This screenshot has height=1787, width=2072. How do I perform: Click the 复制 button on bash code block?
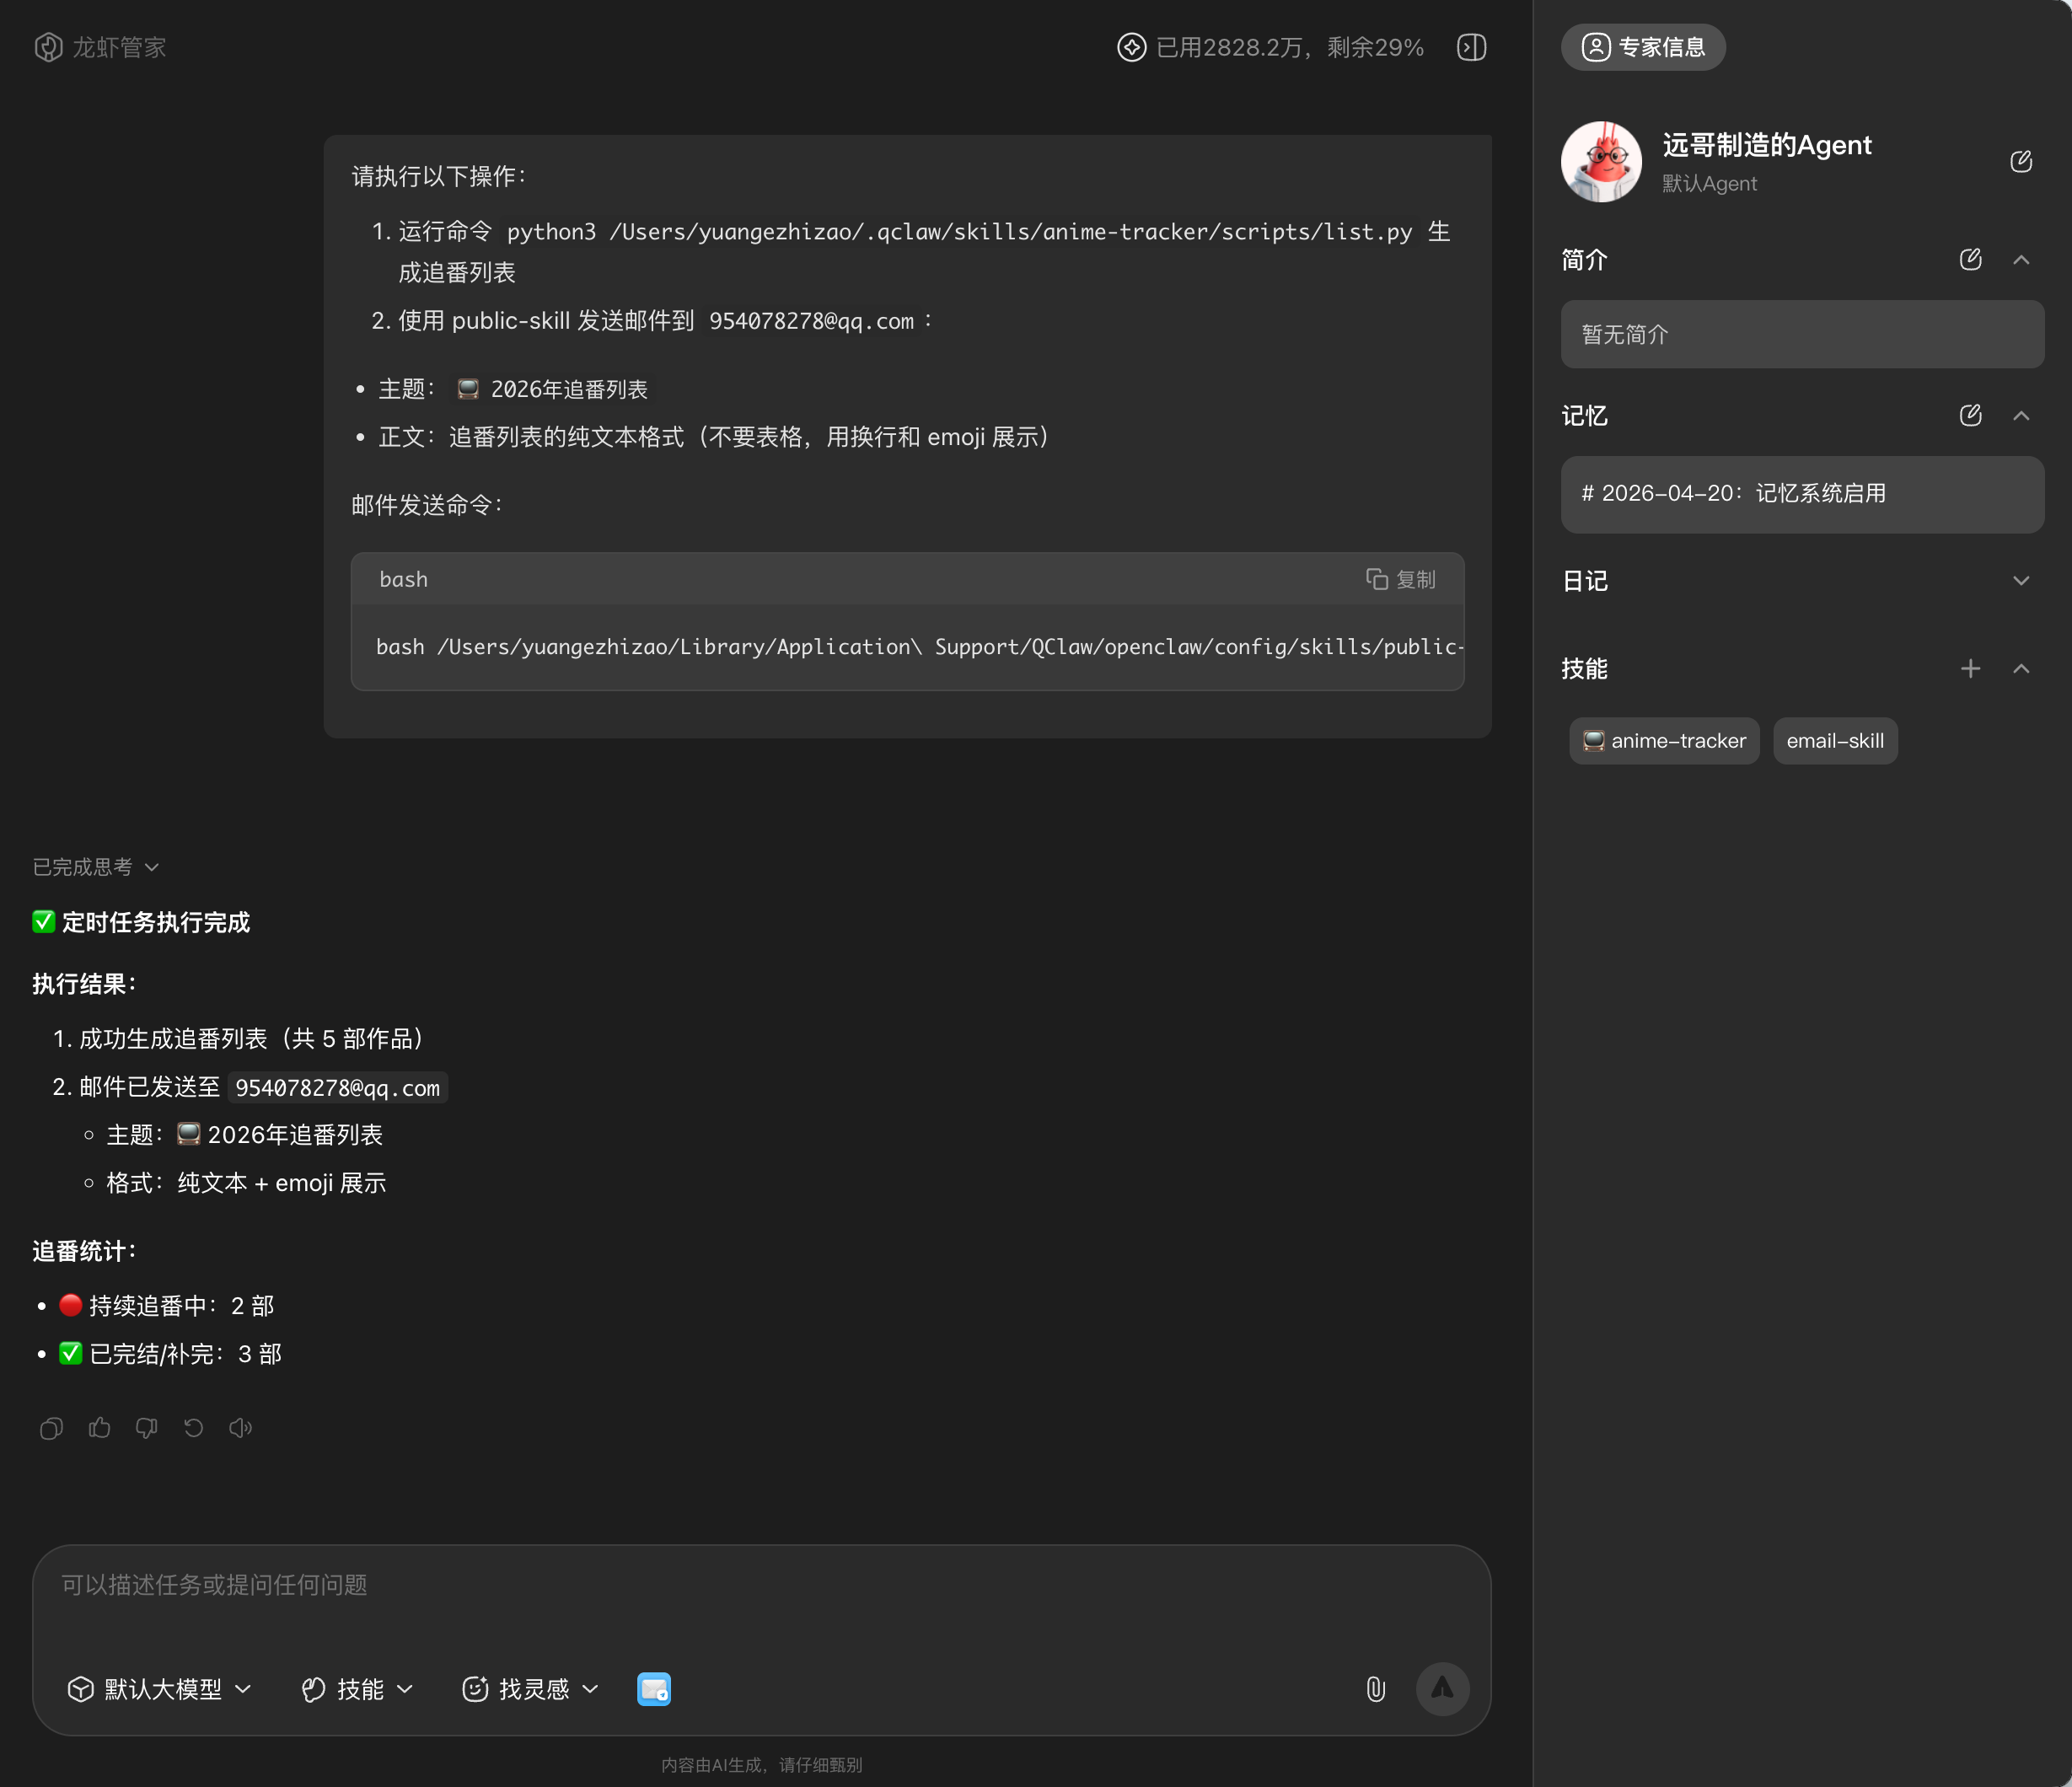(x=1400, y=579)
